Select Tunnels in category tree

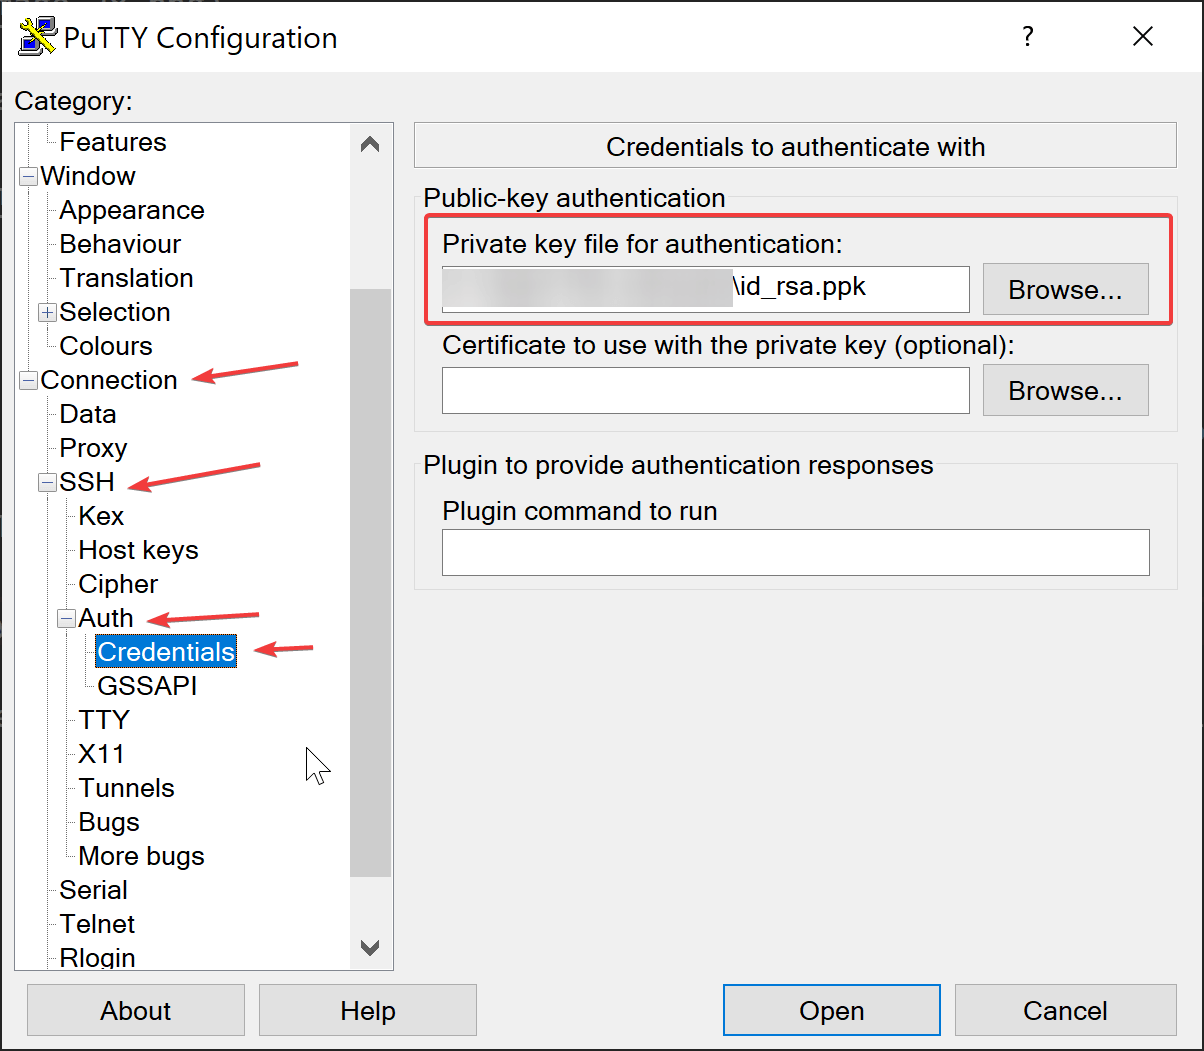pyautogui.click(x=126, y=788)
